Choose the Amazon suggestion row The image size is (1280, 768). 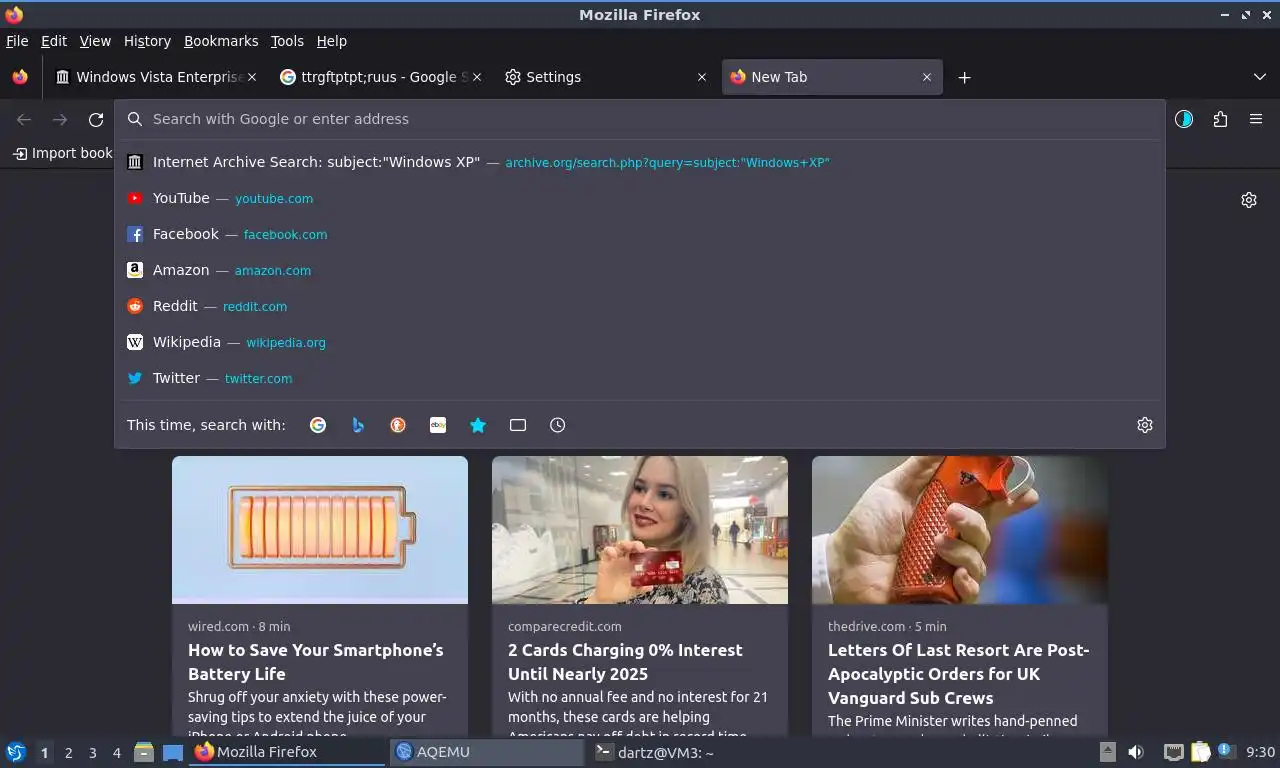(640, 270)
